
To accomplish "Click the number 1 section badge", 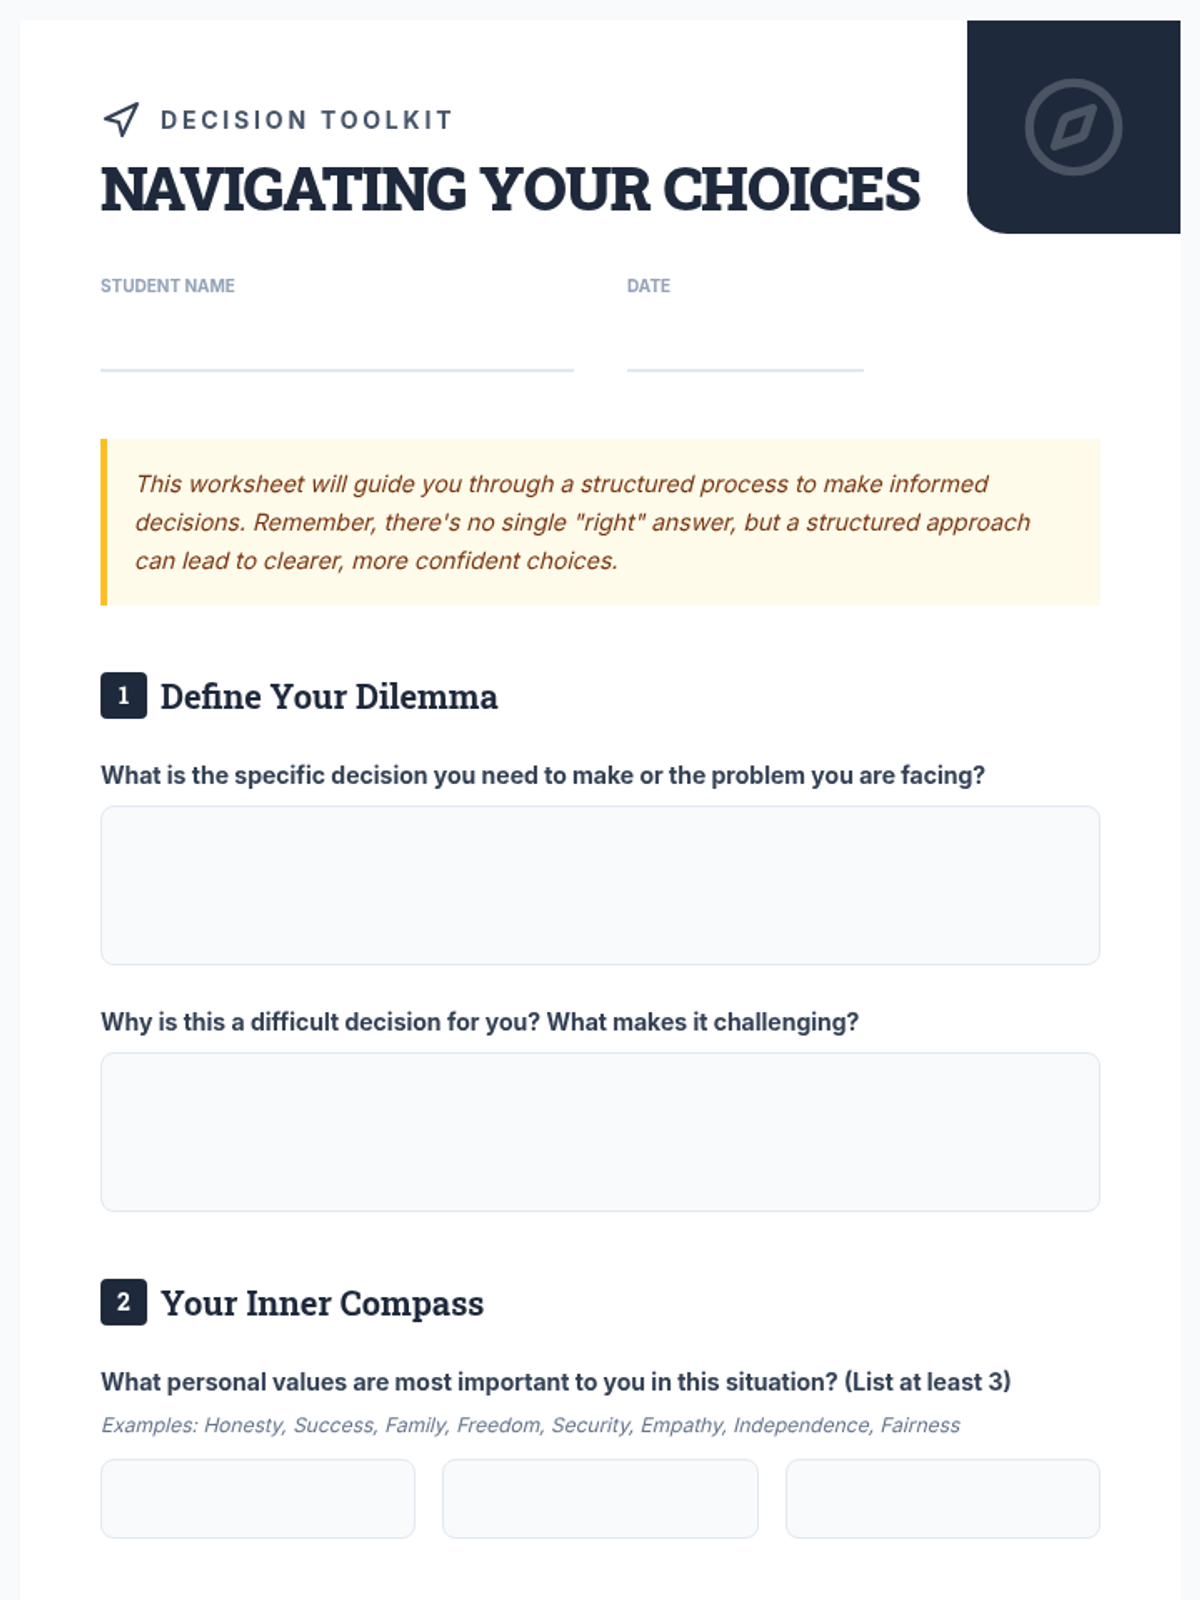I will (124, 695).
